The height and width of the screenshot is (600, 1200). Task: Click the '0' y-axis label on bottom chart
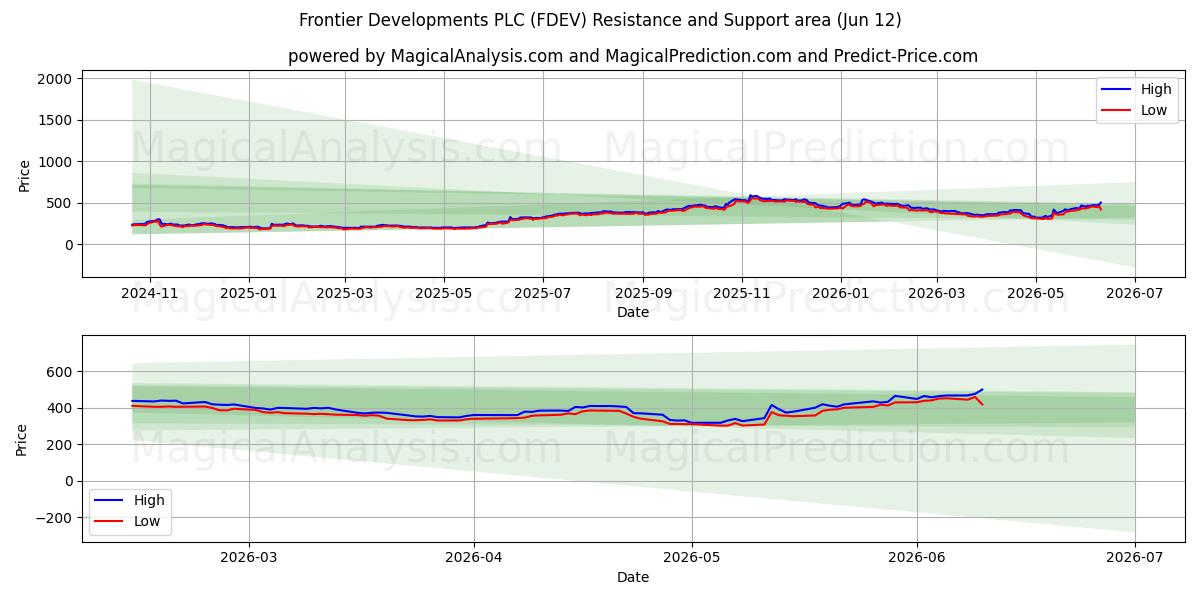pos(69,481)
